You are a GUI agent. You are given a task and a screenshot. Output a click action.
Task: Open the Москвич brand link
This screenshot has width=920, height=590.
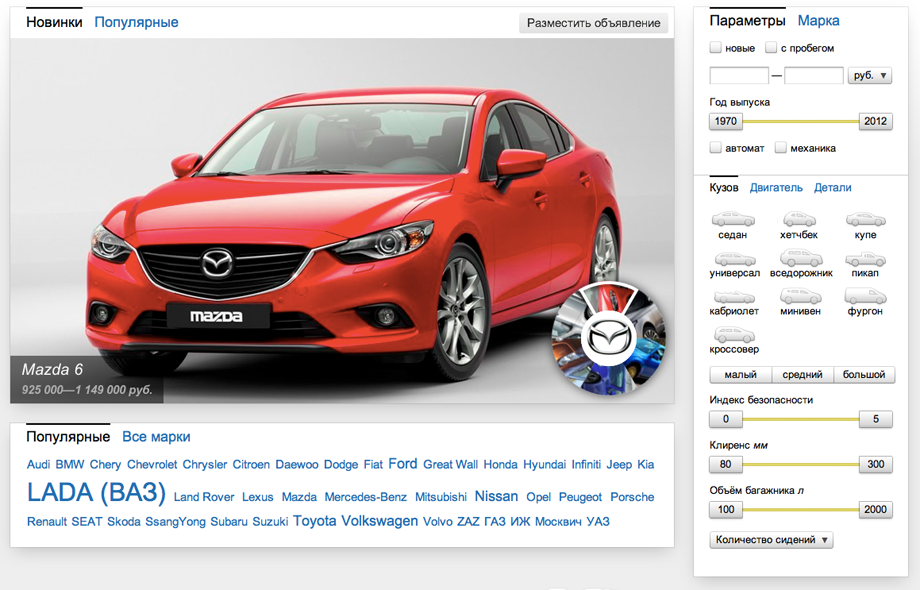[558, 522]
